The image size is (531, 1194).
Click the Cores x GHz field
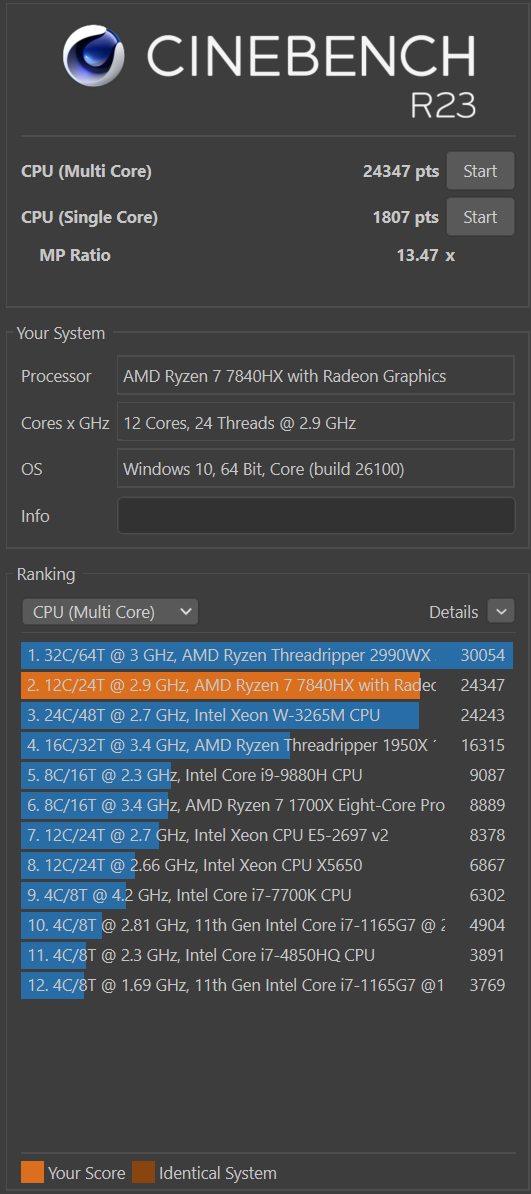[316, 423]
